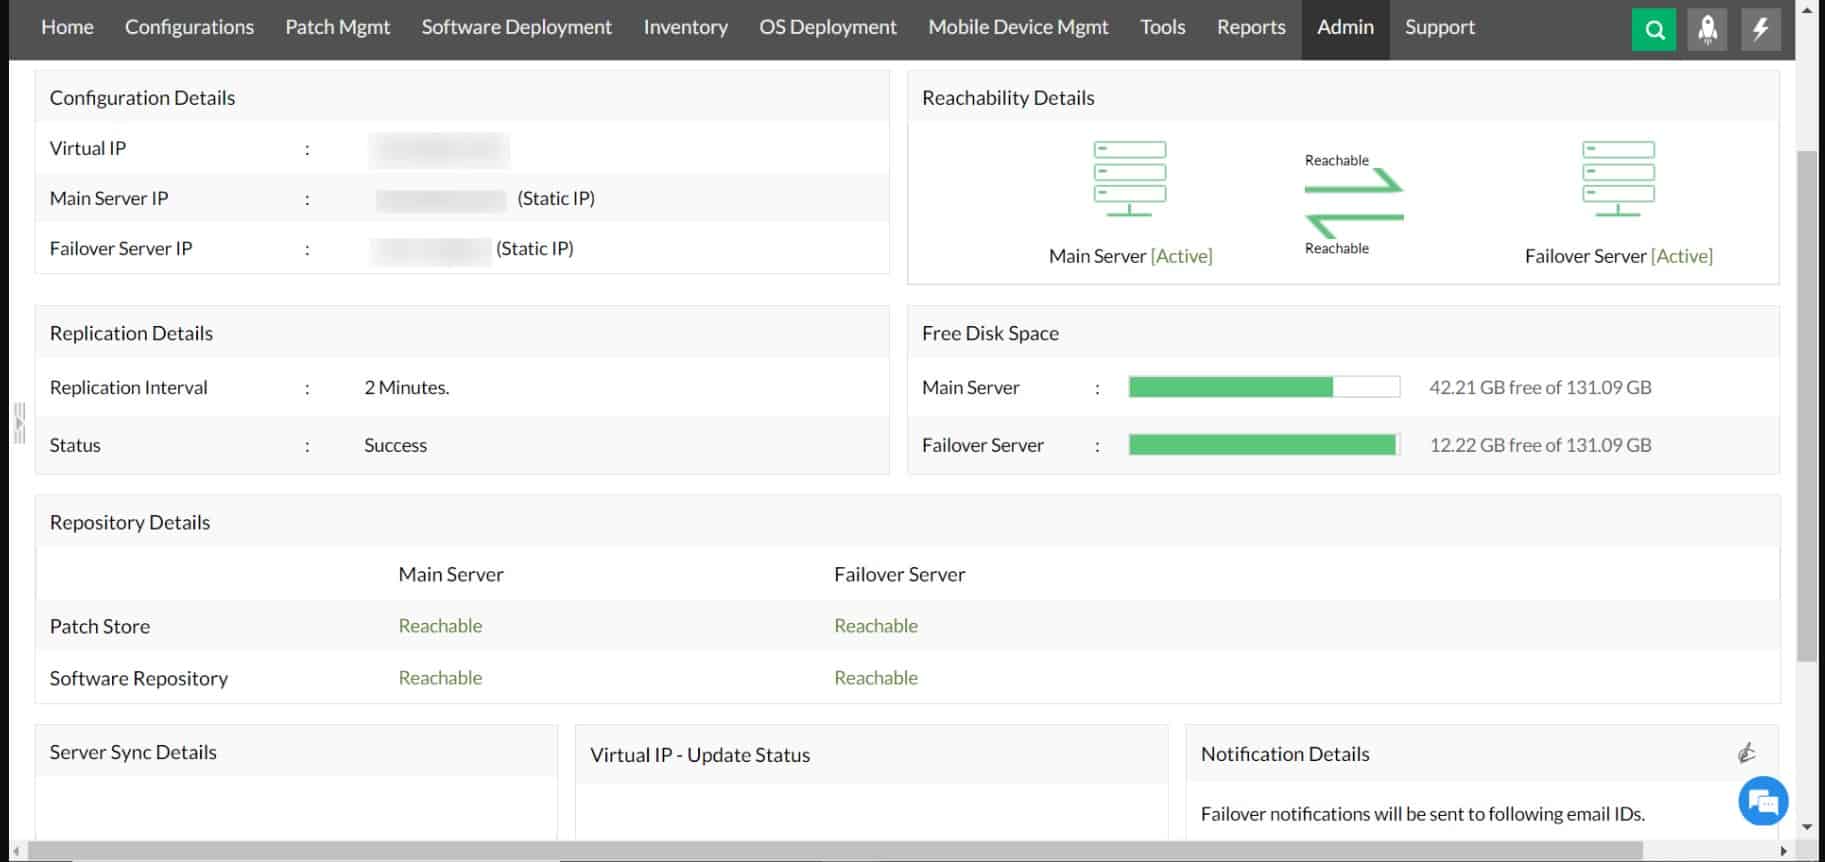Open the Configurations menu

point(189,27)
